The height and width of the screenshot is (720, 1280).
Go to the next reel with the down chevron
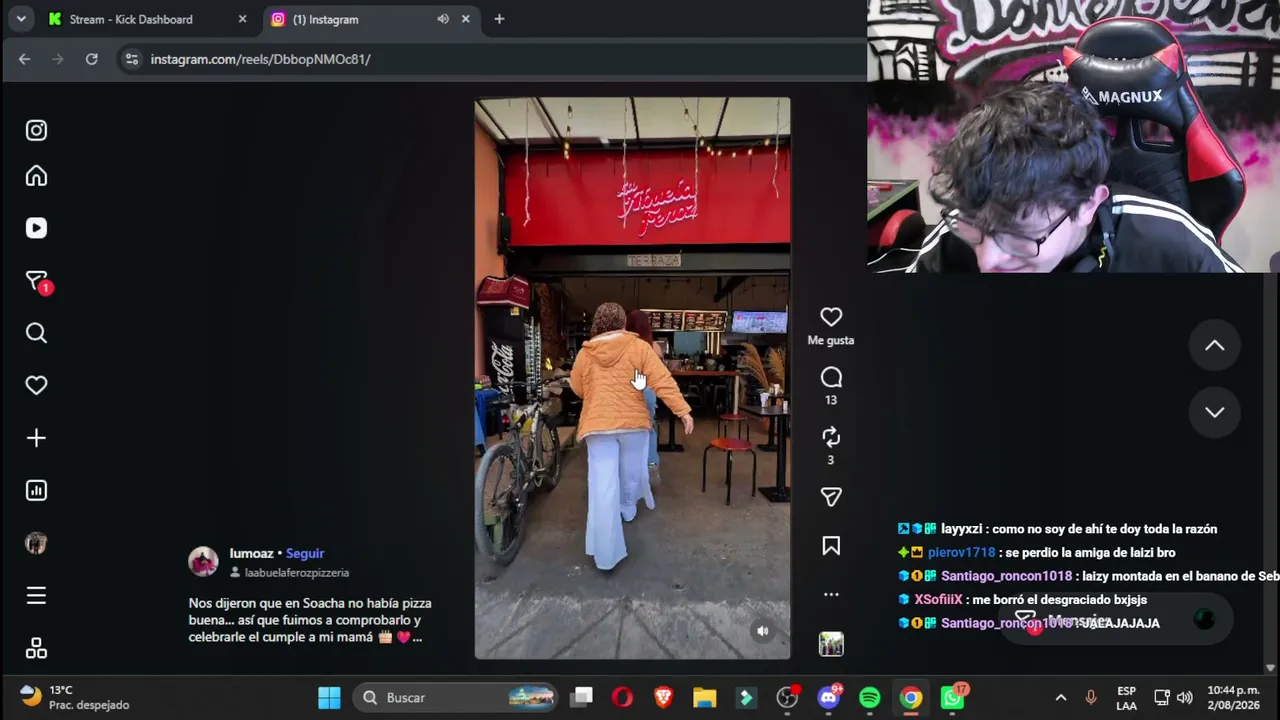[1214, 412]
